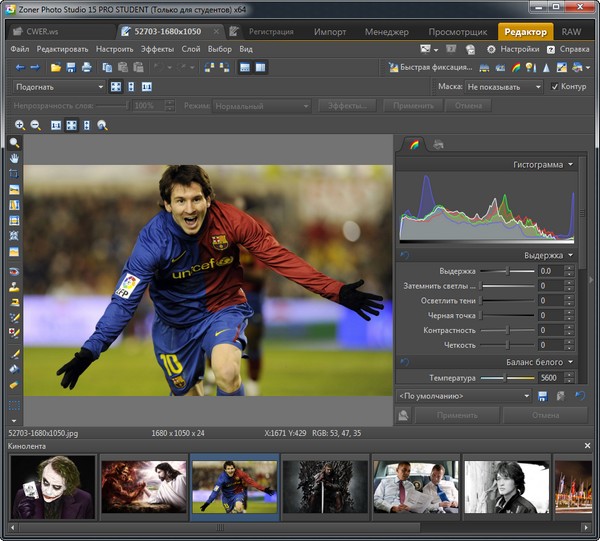Adjust the Контрастность slider
This screenshot has width=600, height=541.
click(508, 330)
